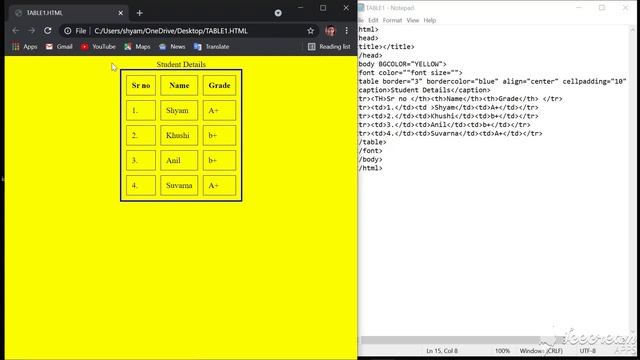Focus the Chrome address bar URL

tap(171, 31)
